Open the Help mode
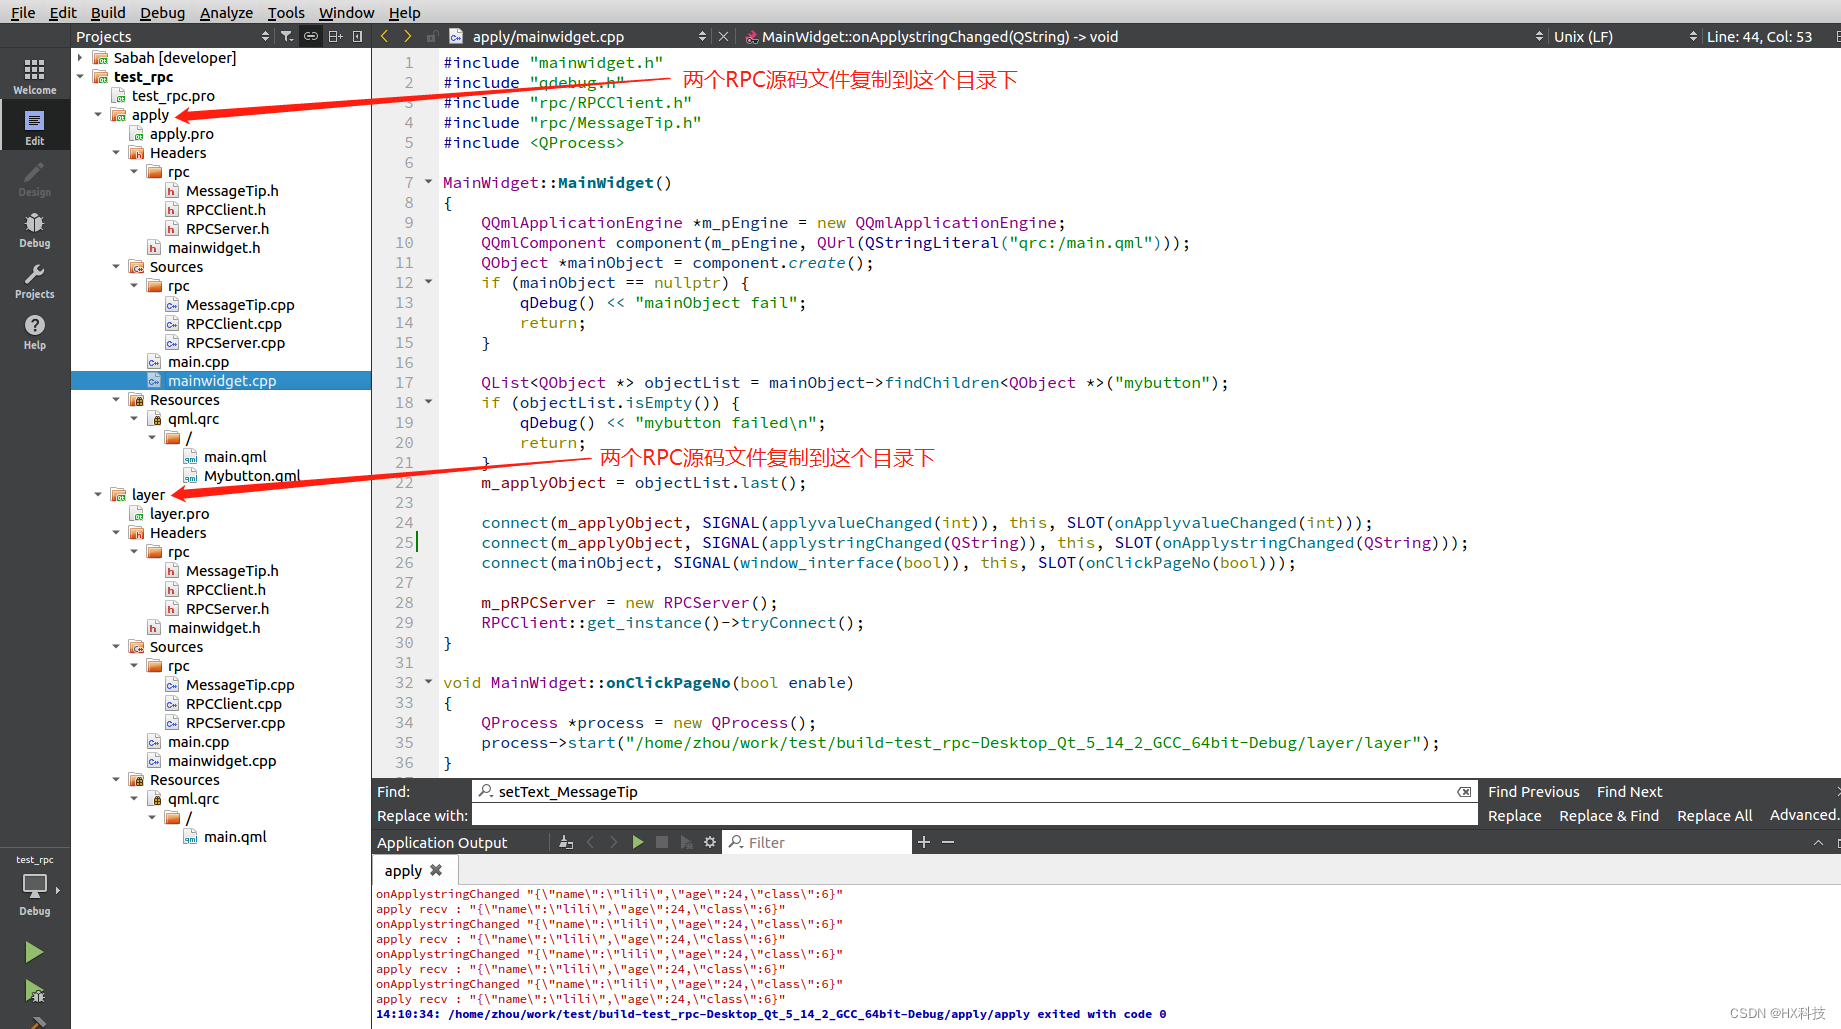 pos(35,331)
